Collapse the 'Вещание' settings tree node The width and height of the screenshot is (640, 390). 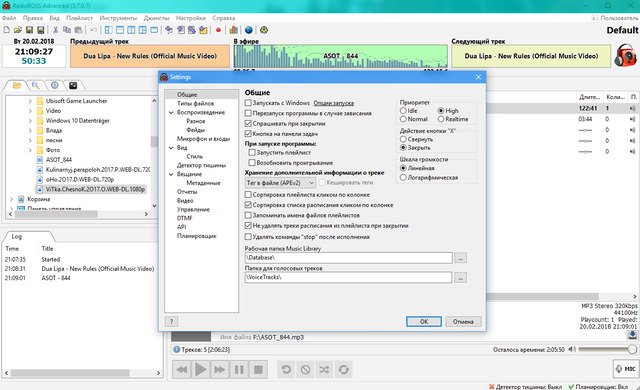click(171, 174)
